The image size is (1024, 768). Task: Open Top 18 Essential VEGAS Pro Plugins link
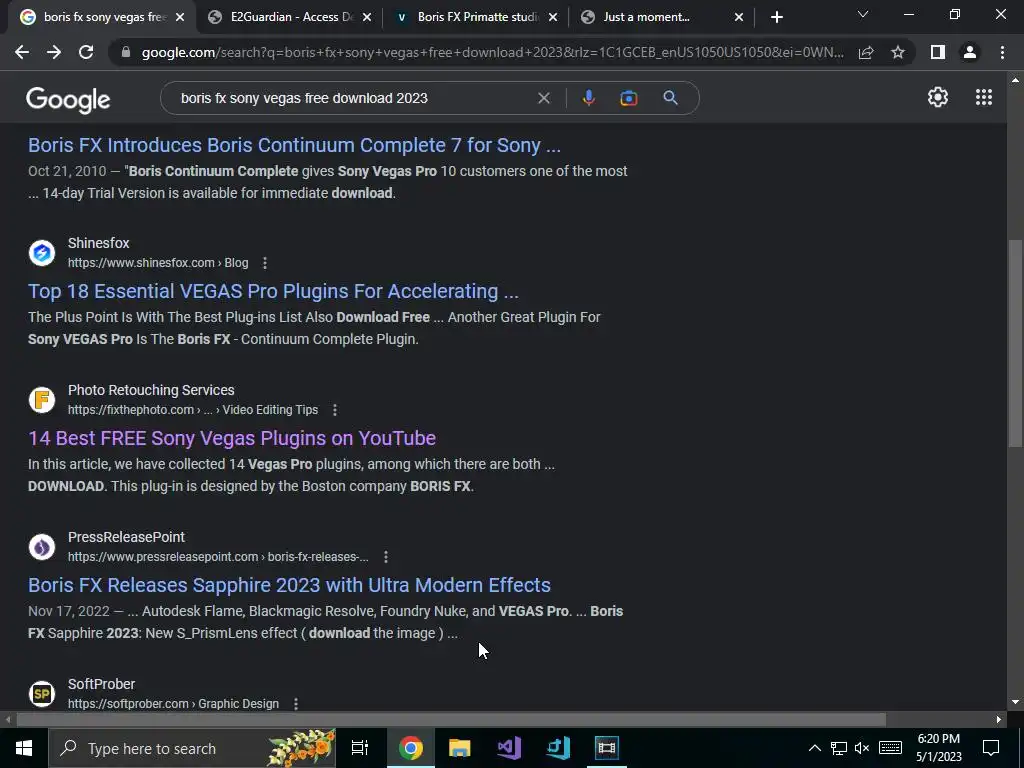tap(273, 291)
